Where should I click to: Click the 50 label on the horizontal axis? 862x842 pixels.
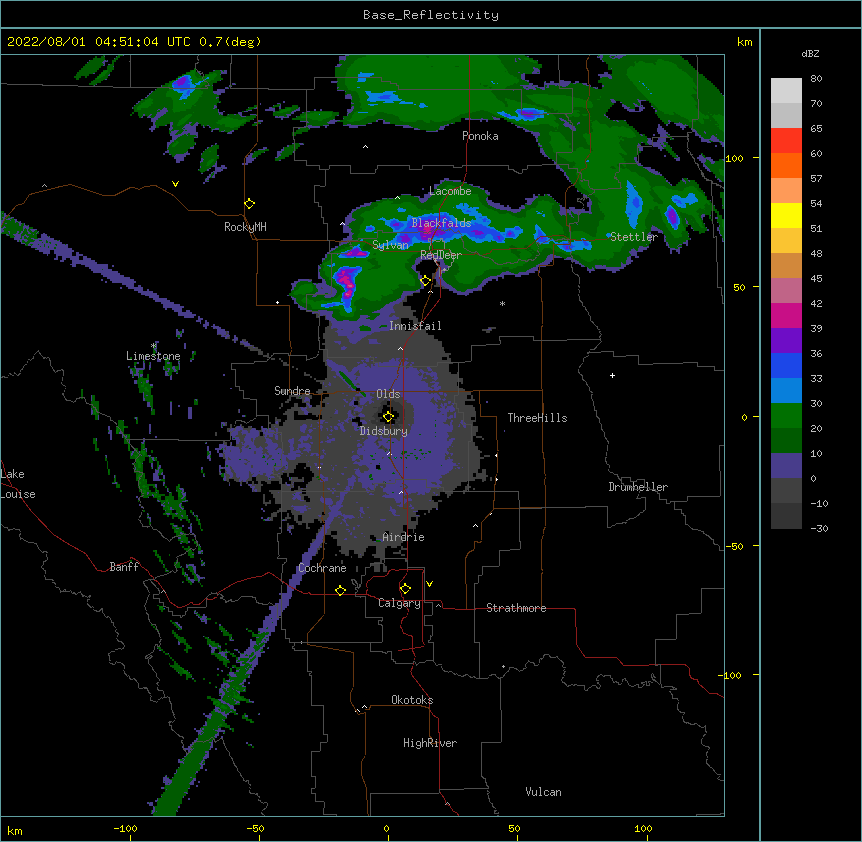[514, 828]
